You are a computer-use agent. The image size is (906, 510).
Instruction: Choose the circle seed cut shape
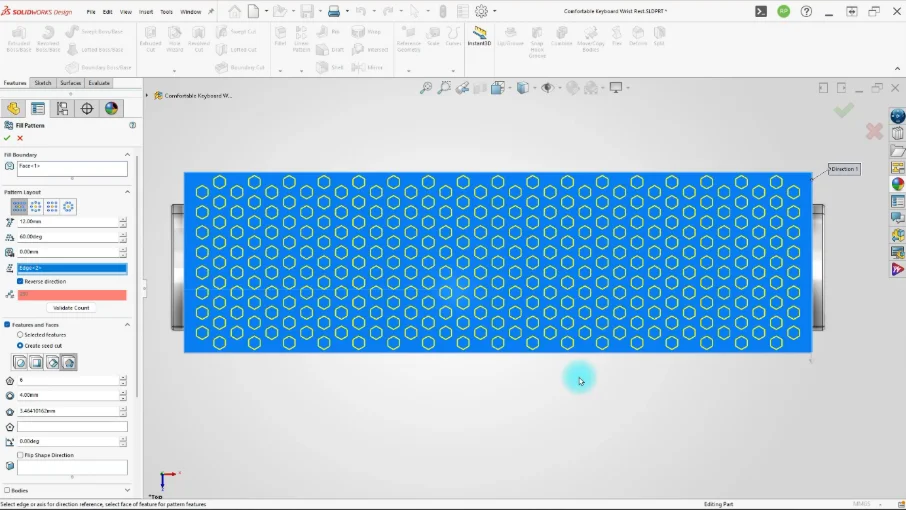click(20, 363)
